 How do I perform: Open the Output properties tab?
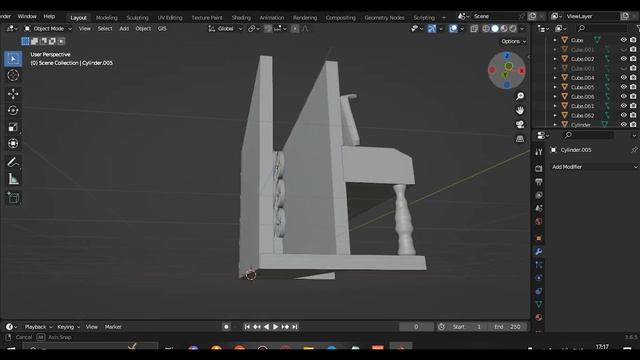pos(539,182)
